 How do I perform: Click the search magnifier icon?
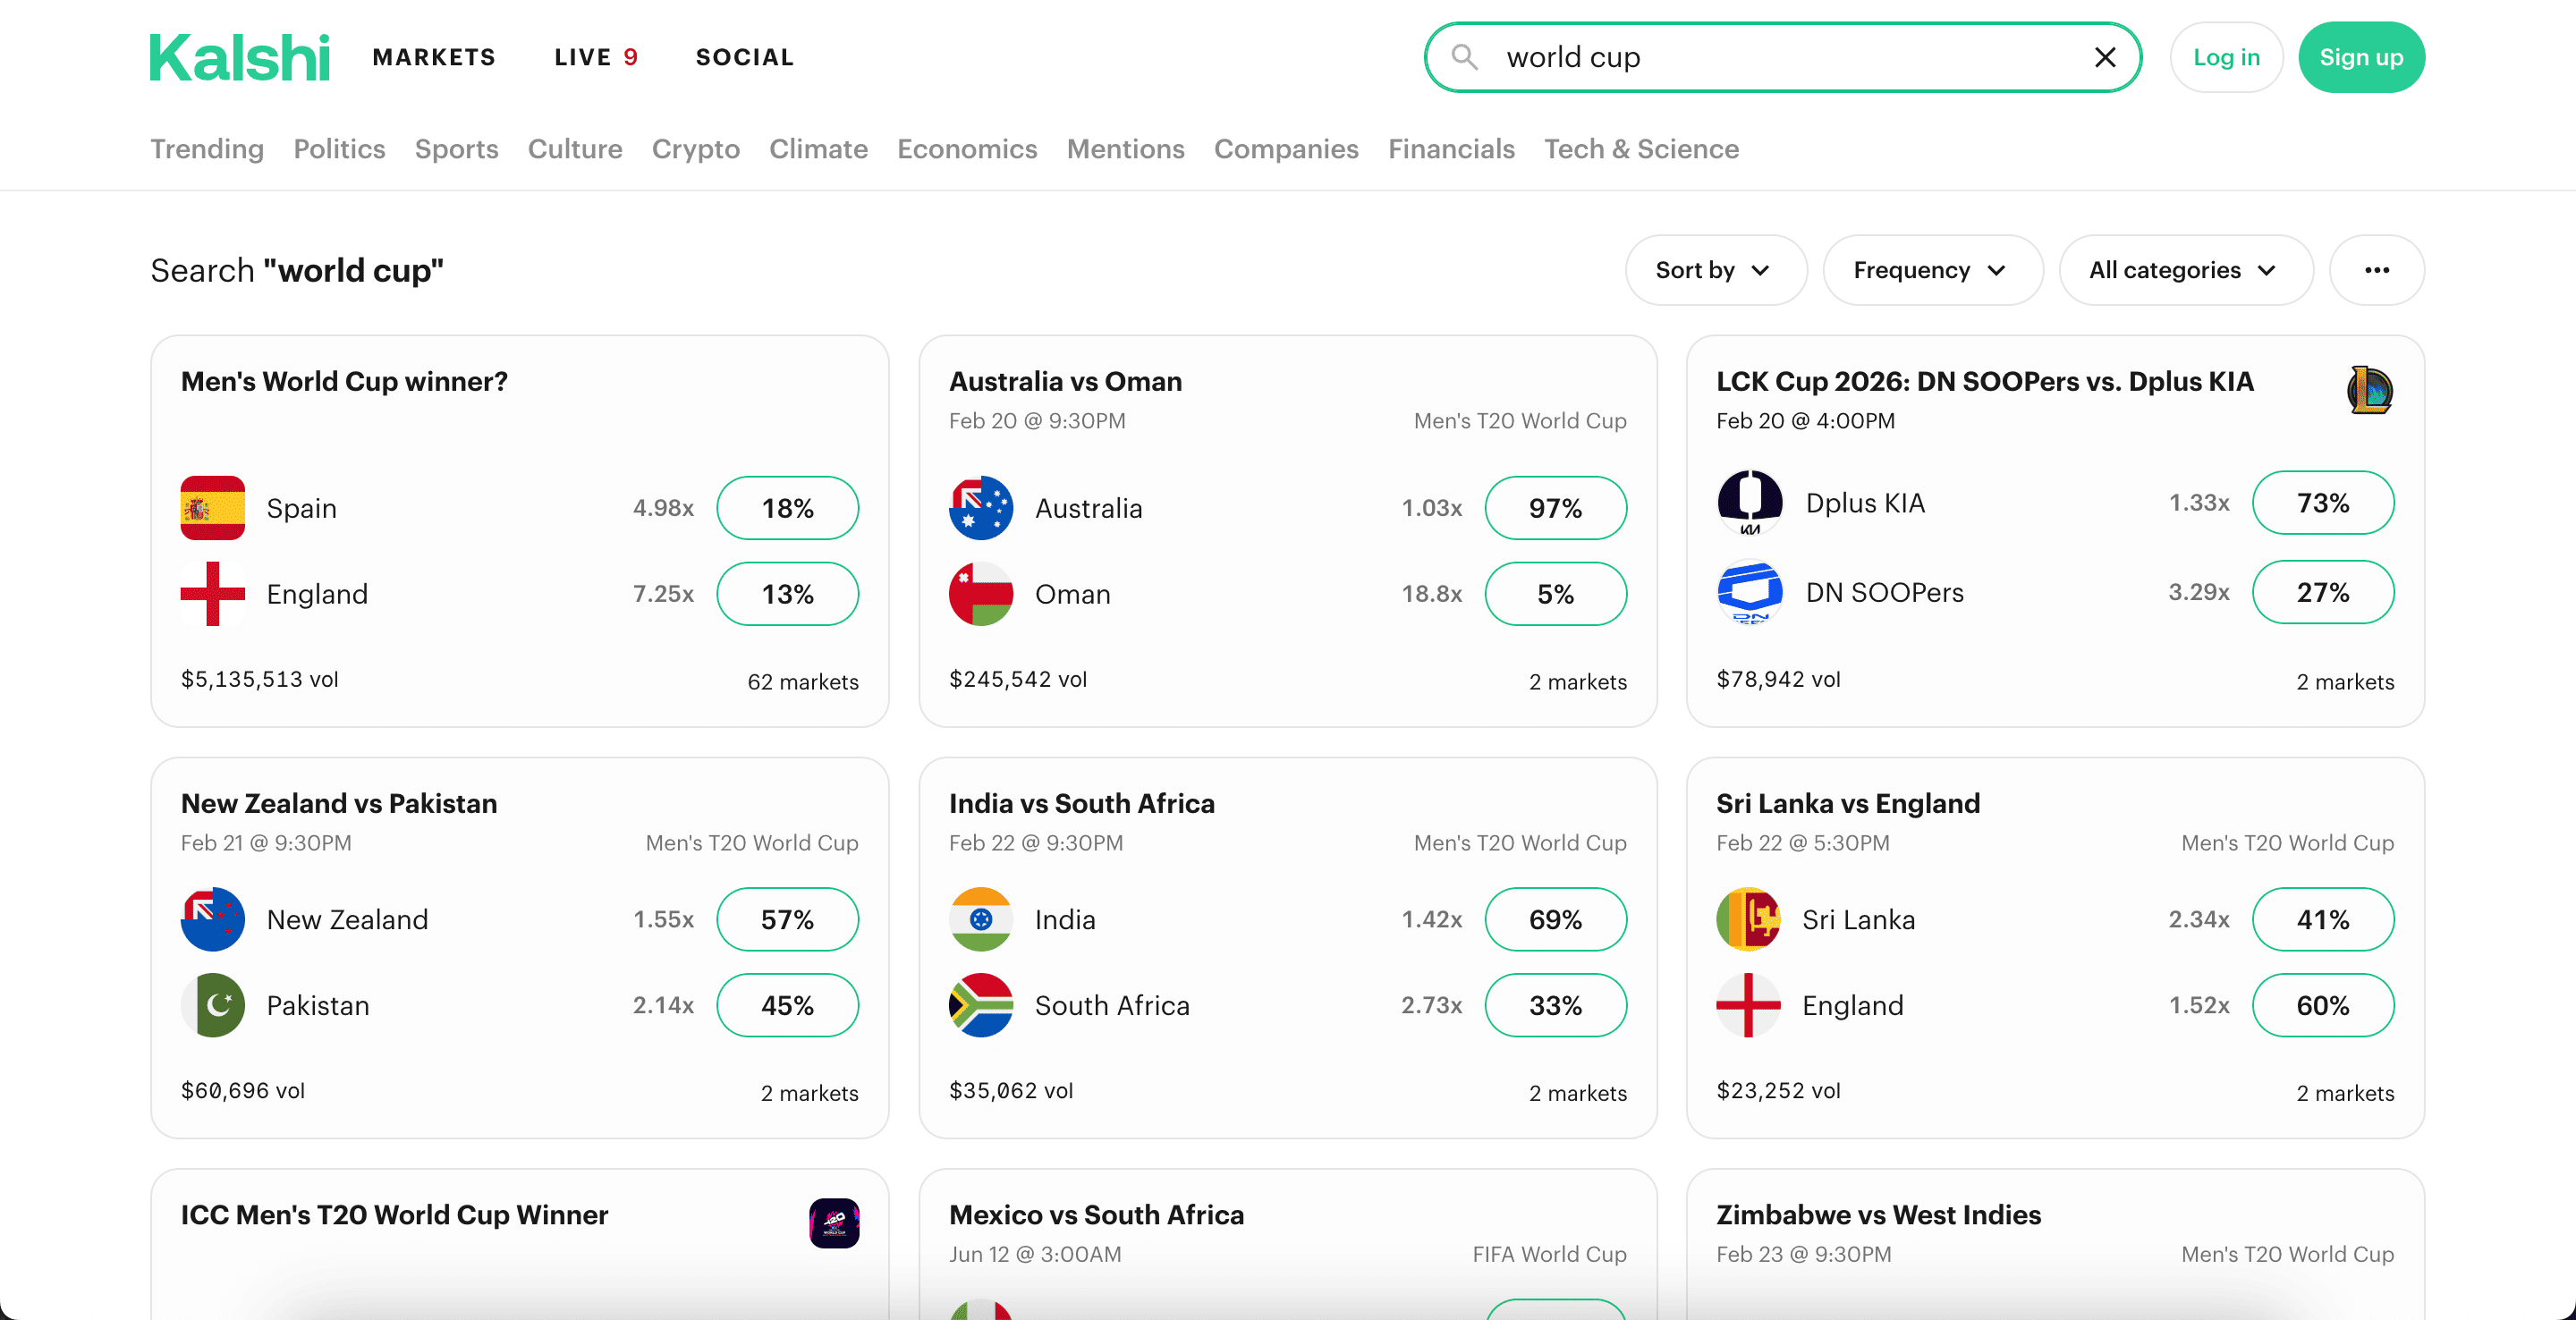[1463, 57]
